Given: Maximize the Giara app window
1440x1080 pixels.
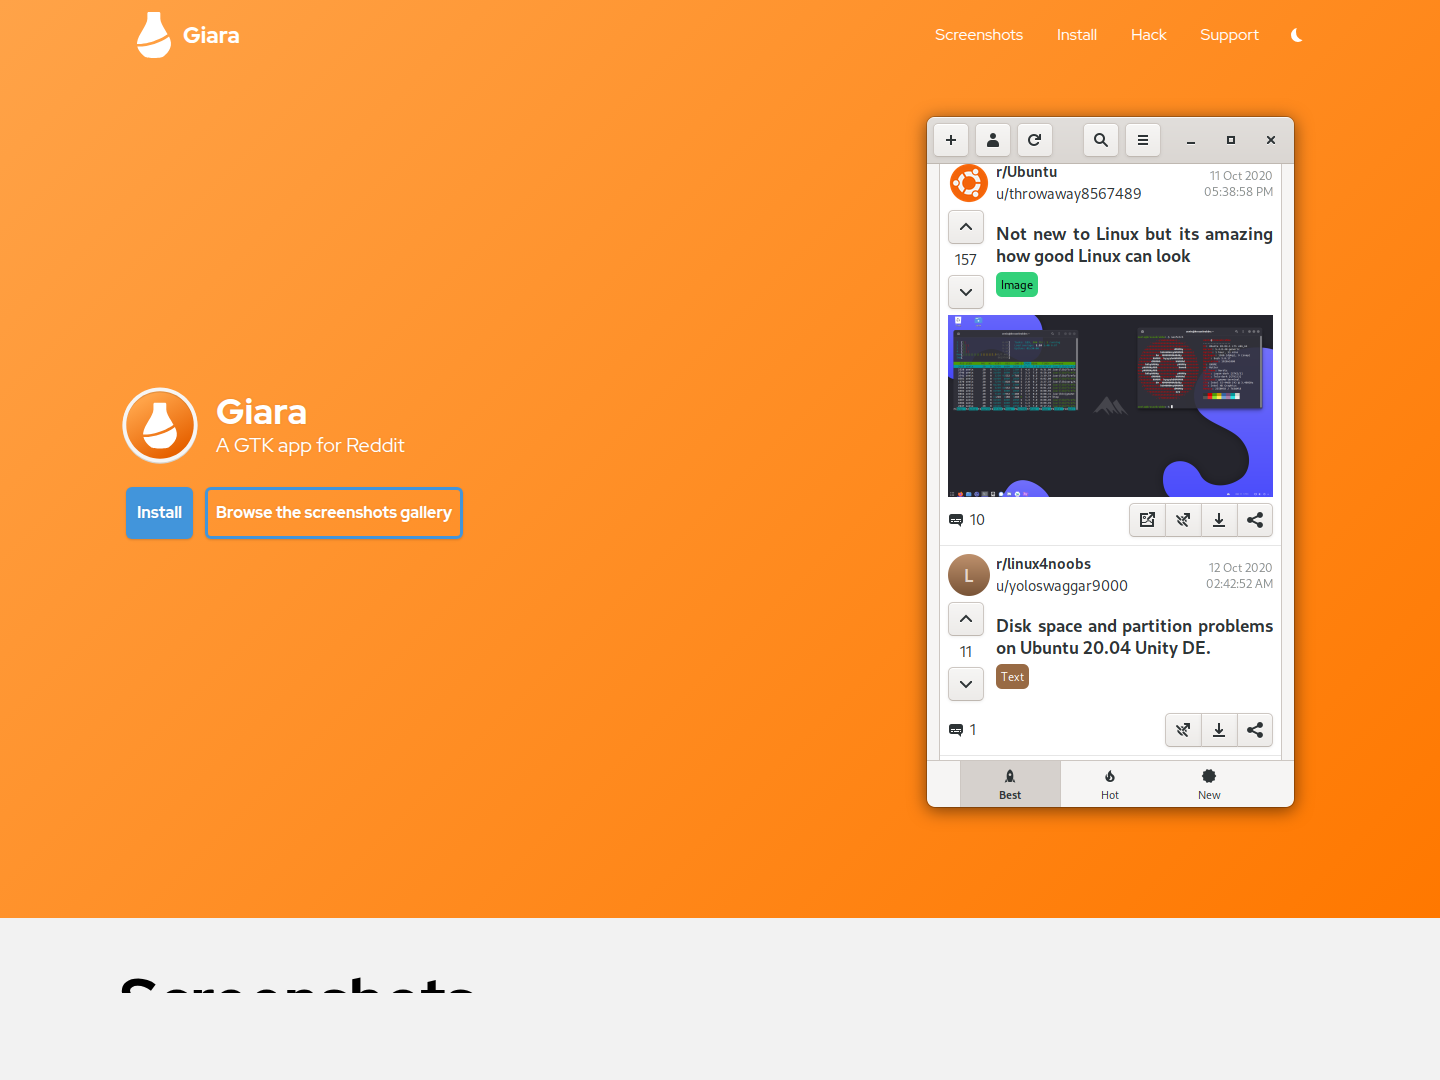Looking at the screenshot, I should tap(1231, 140).
